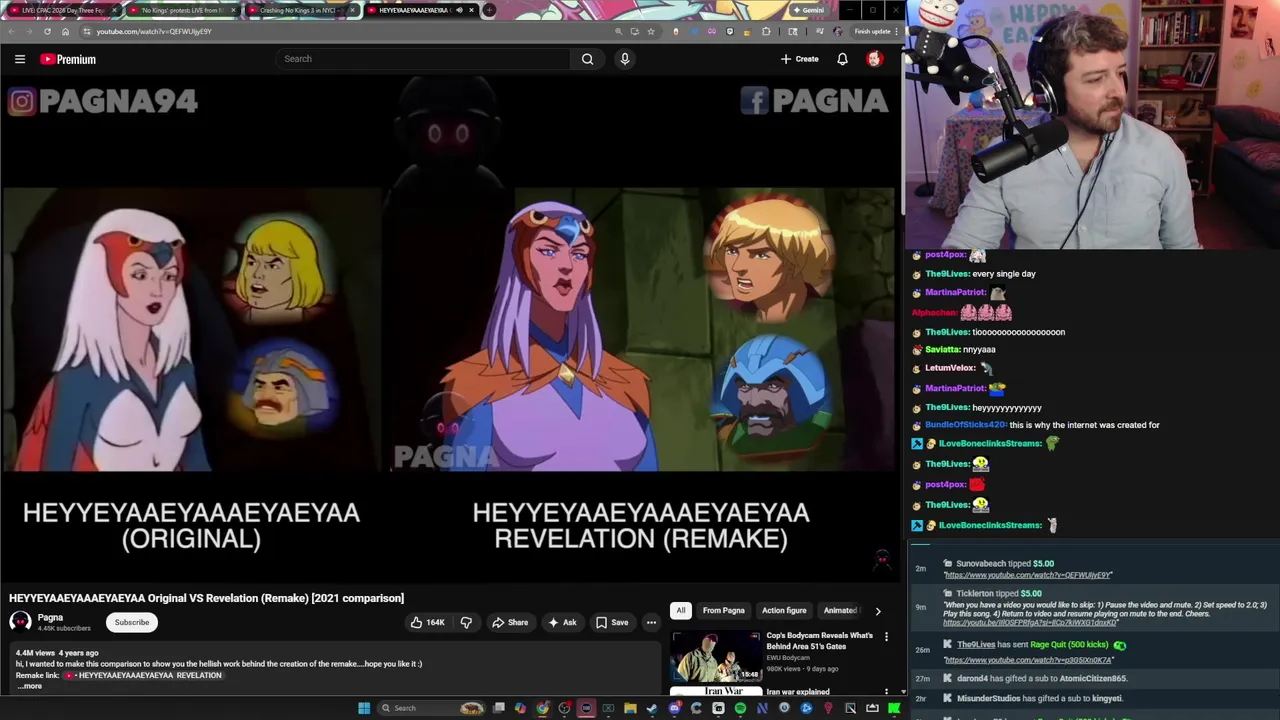Viewport: 1280px width, 720px height.
Task: Open options for the Iran war explained video
Action: pos(886,691)
